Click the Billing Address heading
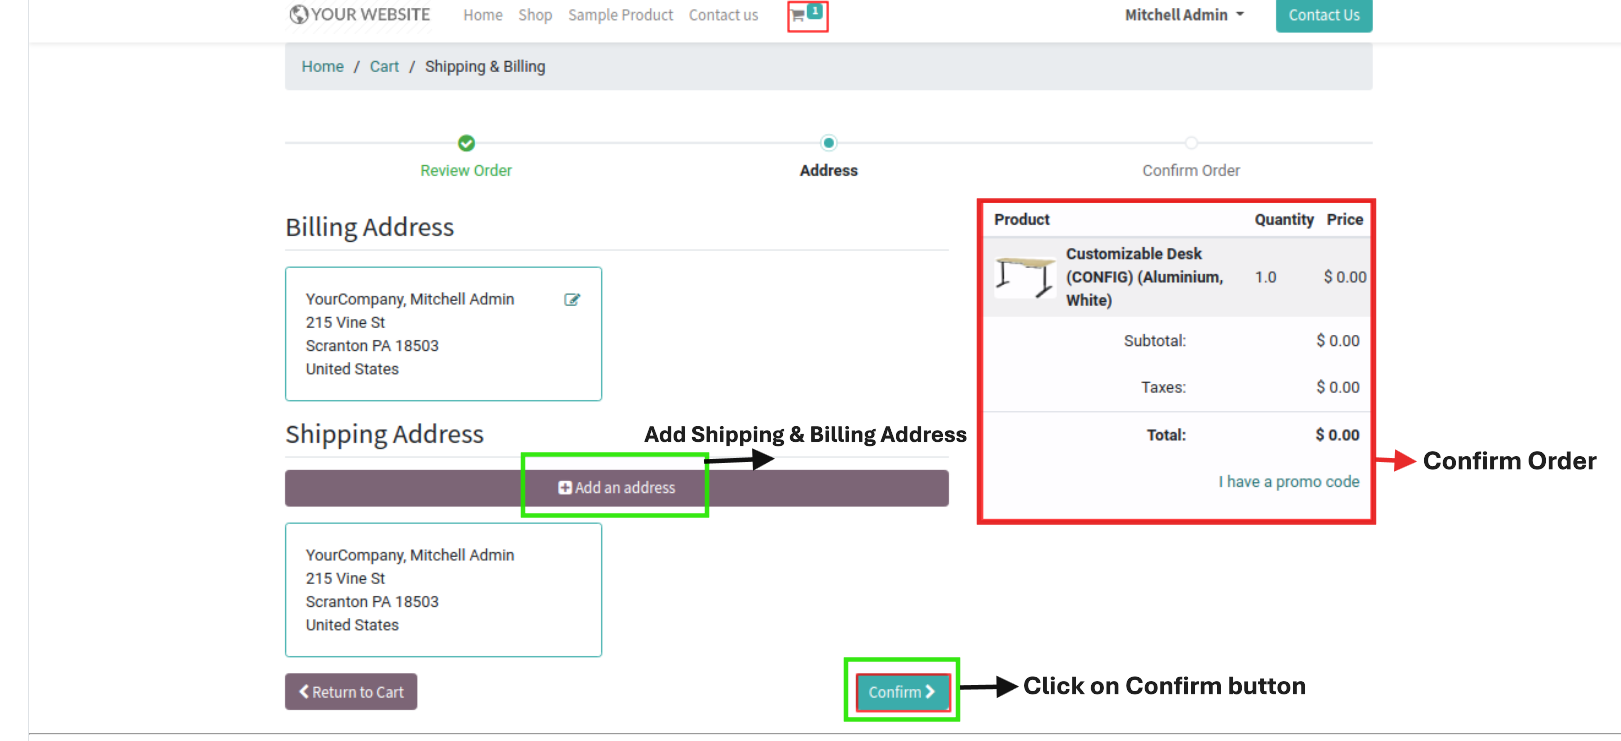 370,227
